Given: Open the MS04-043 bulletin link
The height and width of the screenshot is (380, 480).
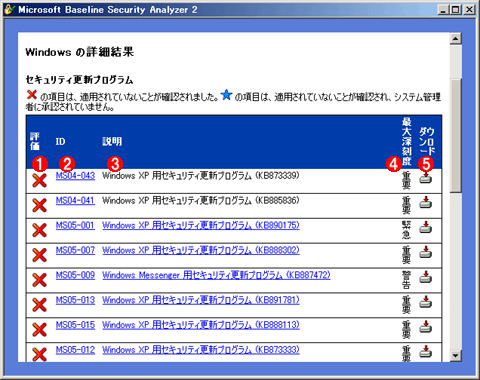Looking at the screenshot, I should coord(75,176).
